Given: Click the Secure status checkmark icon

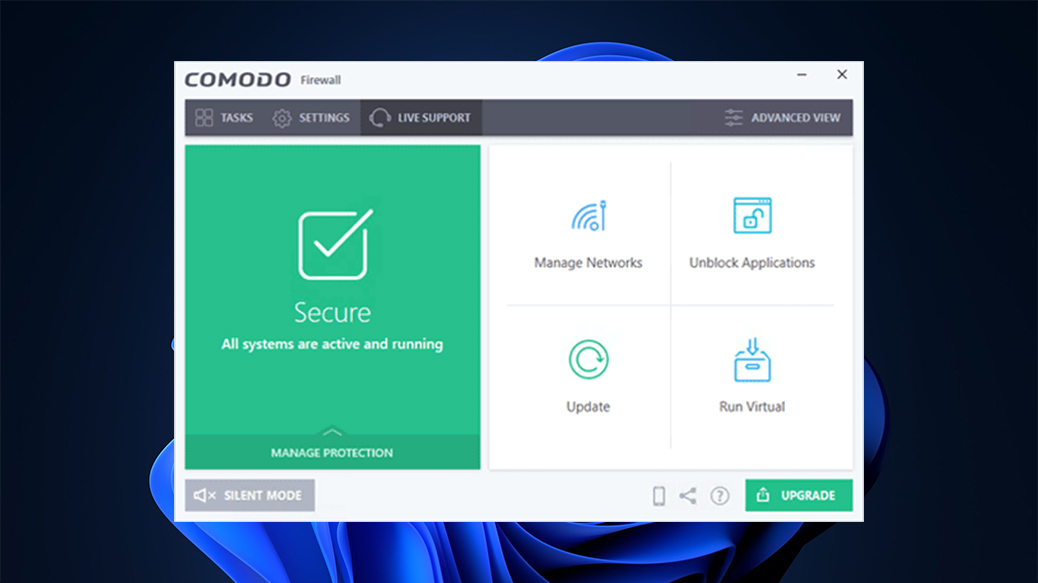Looking at the screenshot, I should tap(335, 244).
